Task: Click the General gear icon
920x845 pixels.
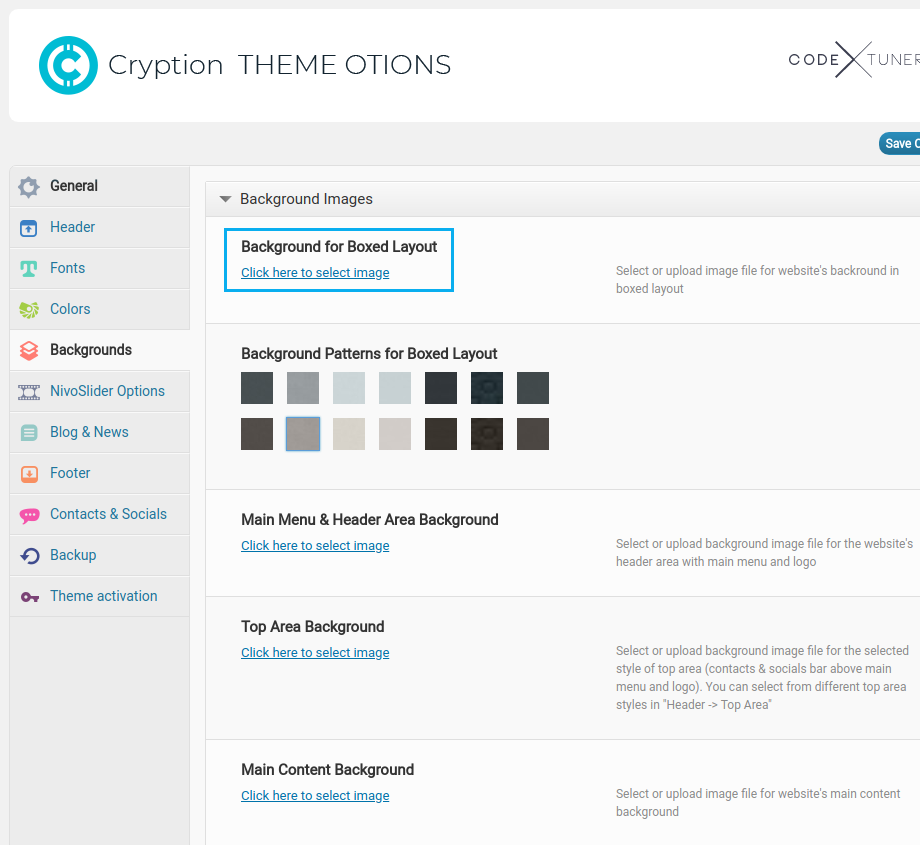Action: click(x=29, y=187)
